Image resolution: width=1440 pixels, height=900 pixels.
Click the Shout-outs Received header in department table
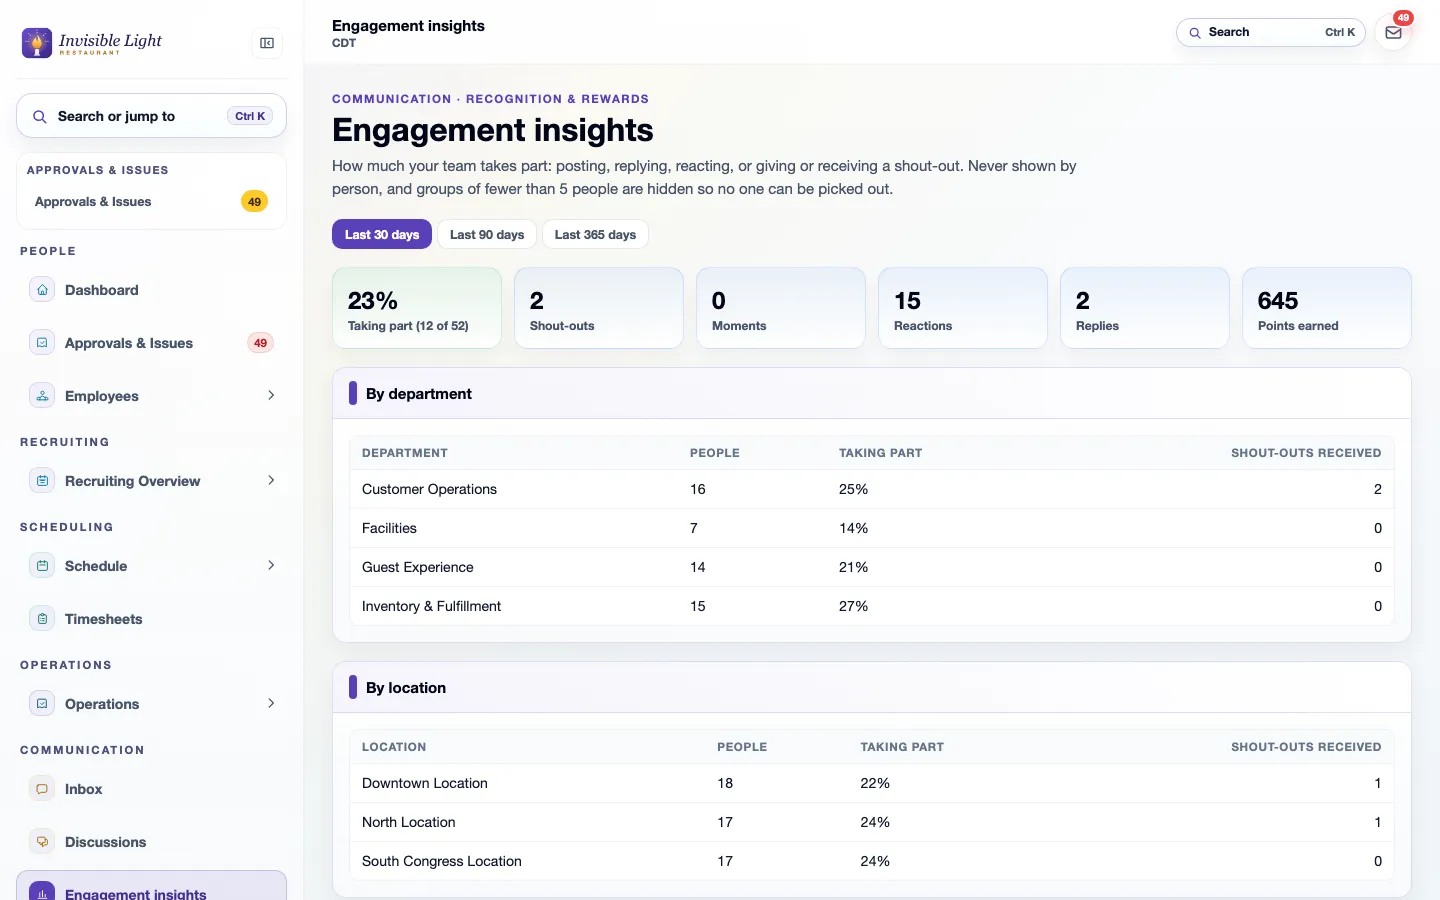[x=1306, y=453]
